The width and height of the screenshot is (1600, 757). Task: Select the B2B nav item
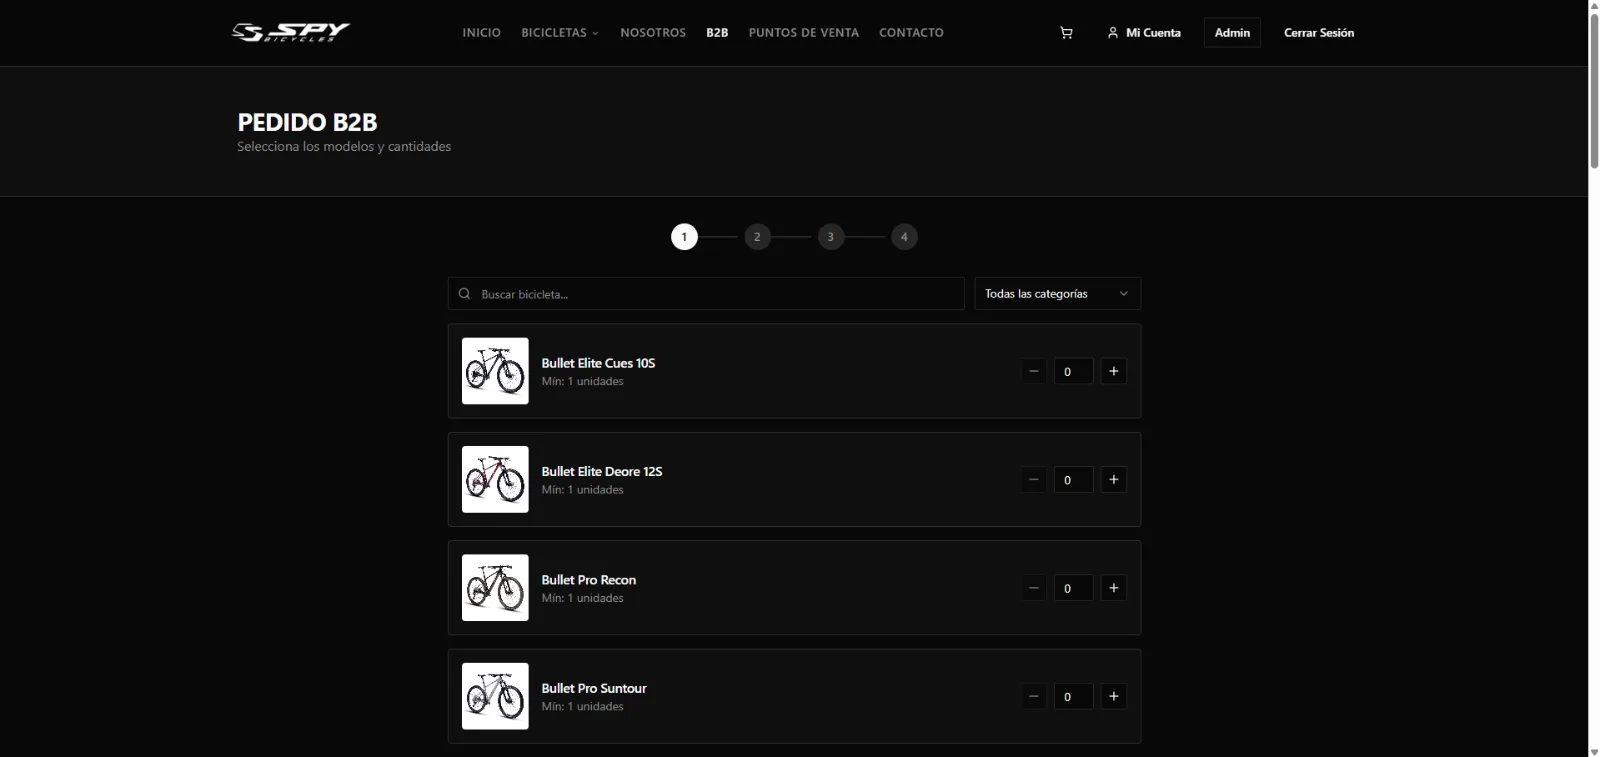point(717,33)
